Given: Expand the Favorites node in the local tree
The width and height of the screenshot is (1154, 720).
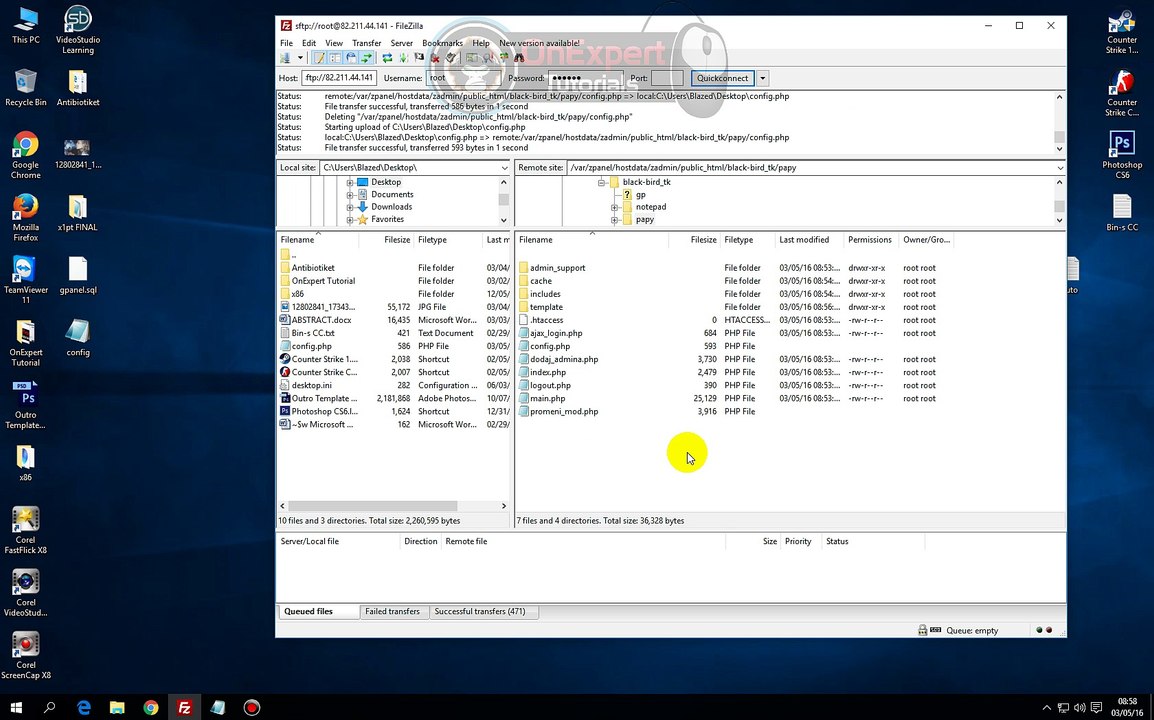Looking at the screenshot, I should point(350,219).
